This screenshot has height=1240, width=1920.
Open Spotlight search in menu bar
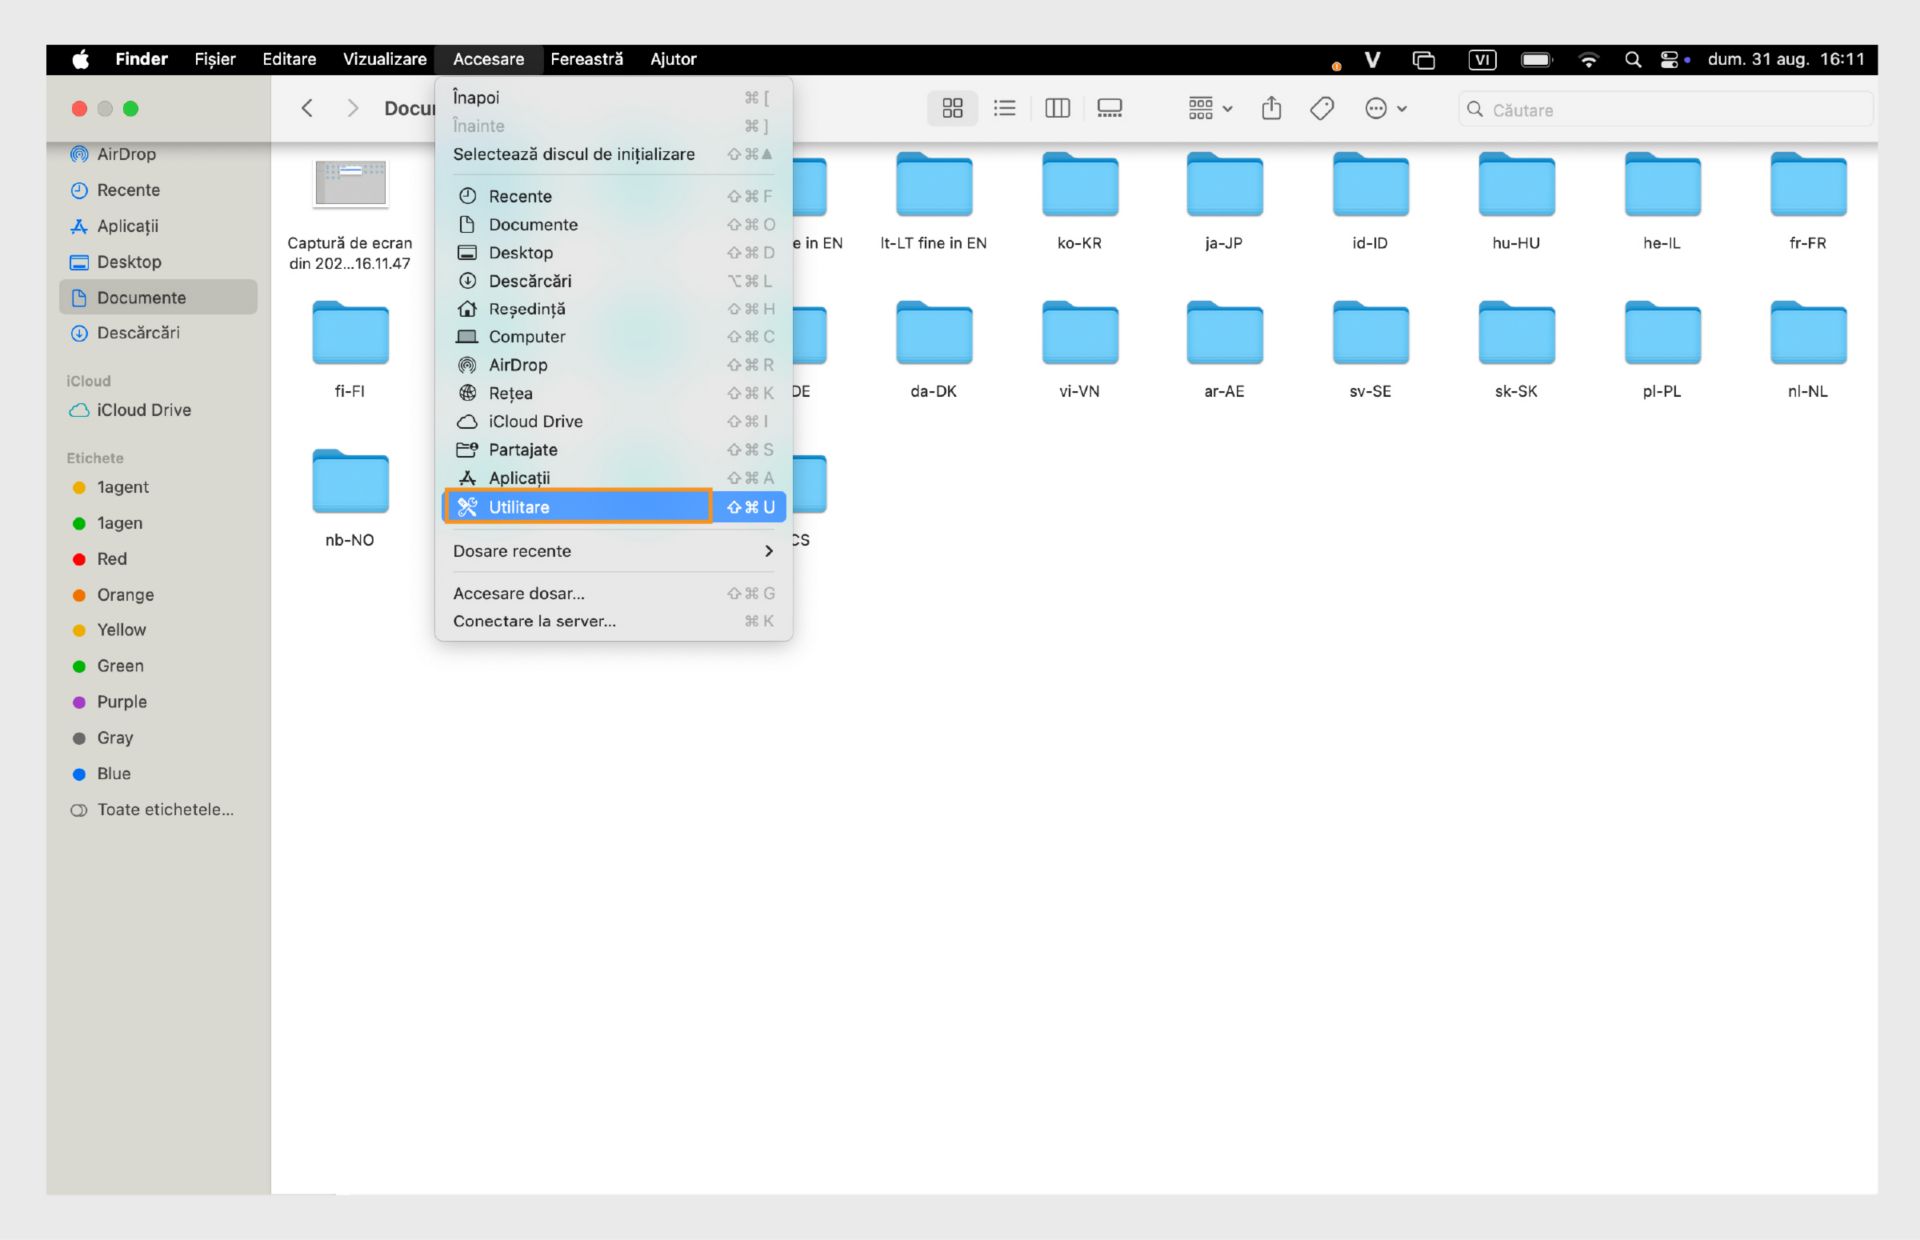click(x=1632, y=60)
